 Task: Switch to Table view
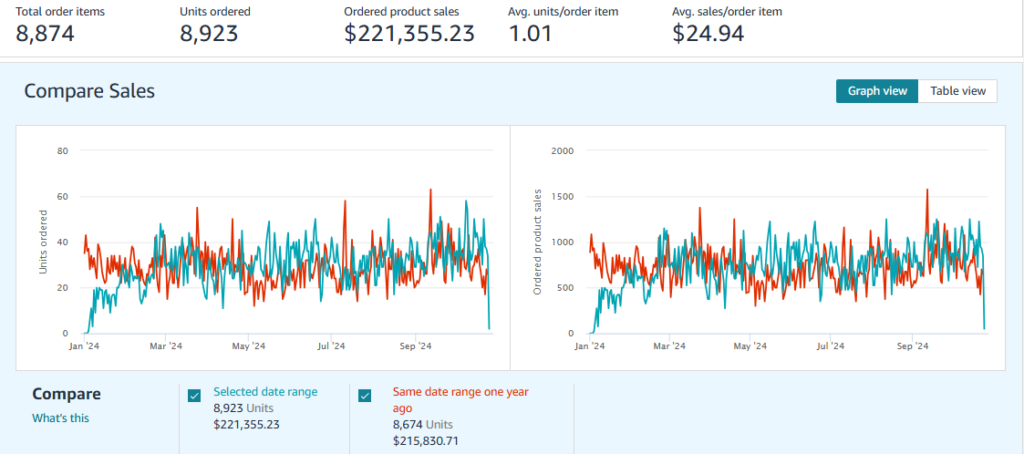click(957, 91)
